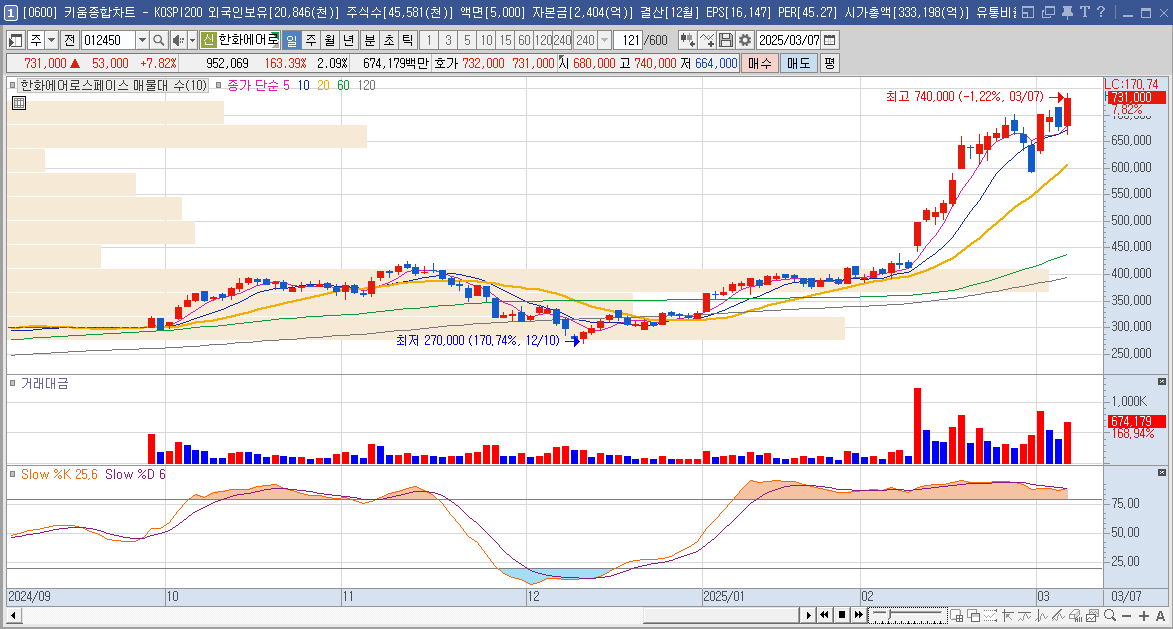Select the 5 interval preset
Screen dimensions: 1173x629
click(468, 40)
